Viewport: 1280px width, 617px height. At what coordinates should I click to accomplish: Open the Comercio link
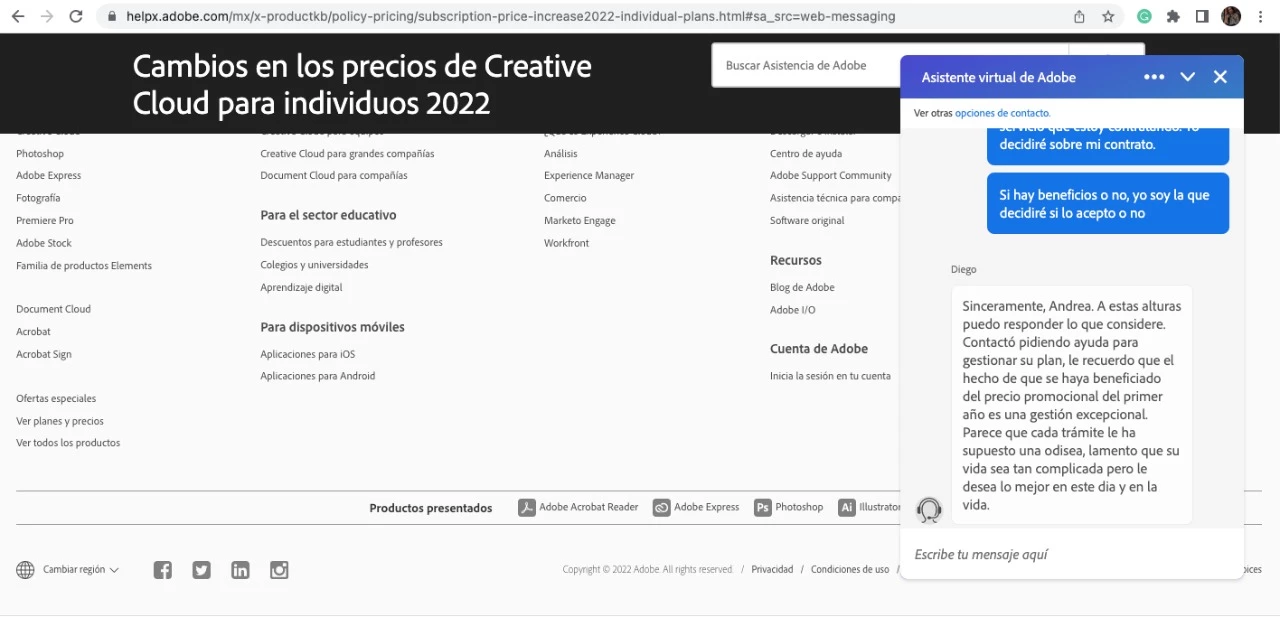tap(565, 198)
